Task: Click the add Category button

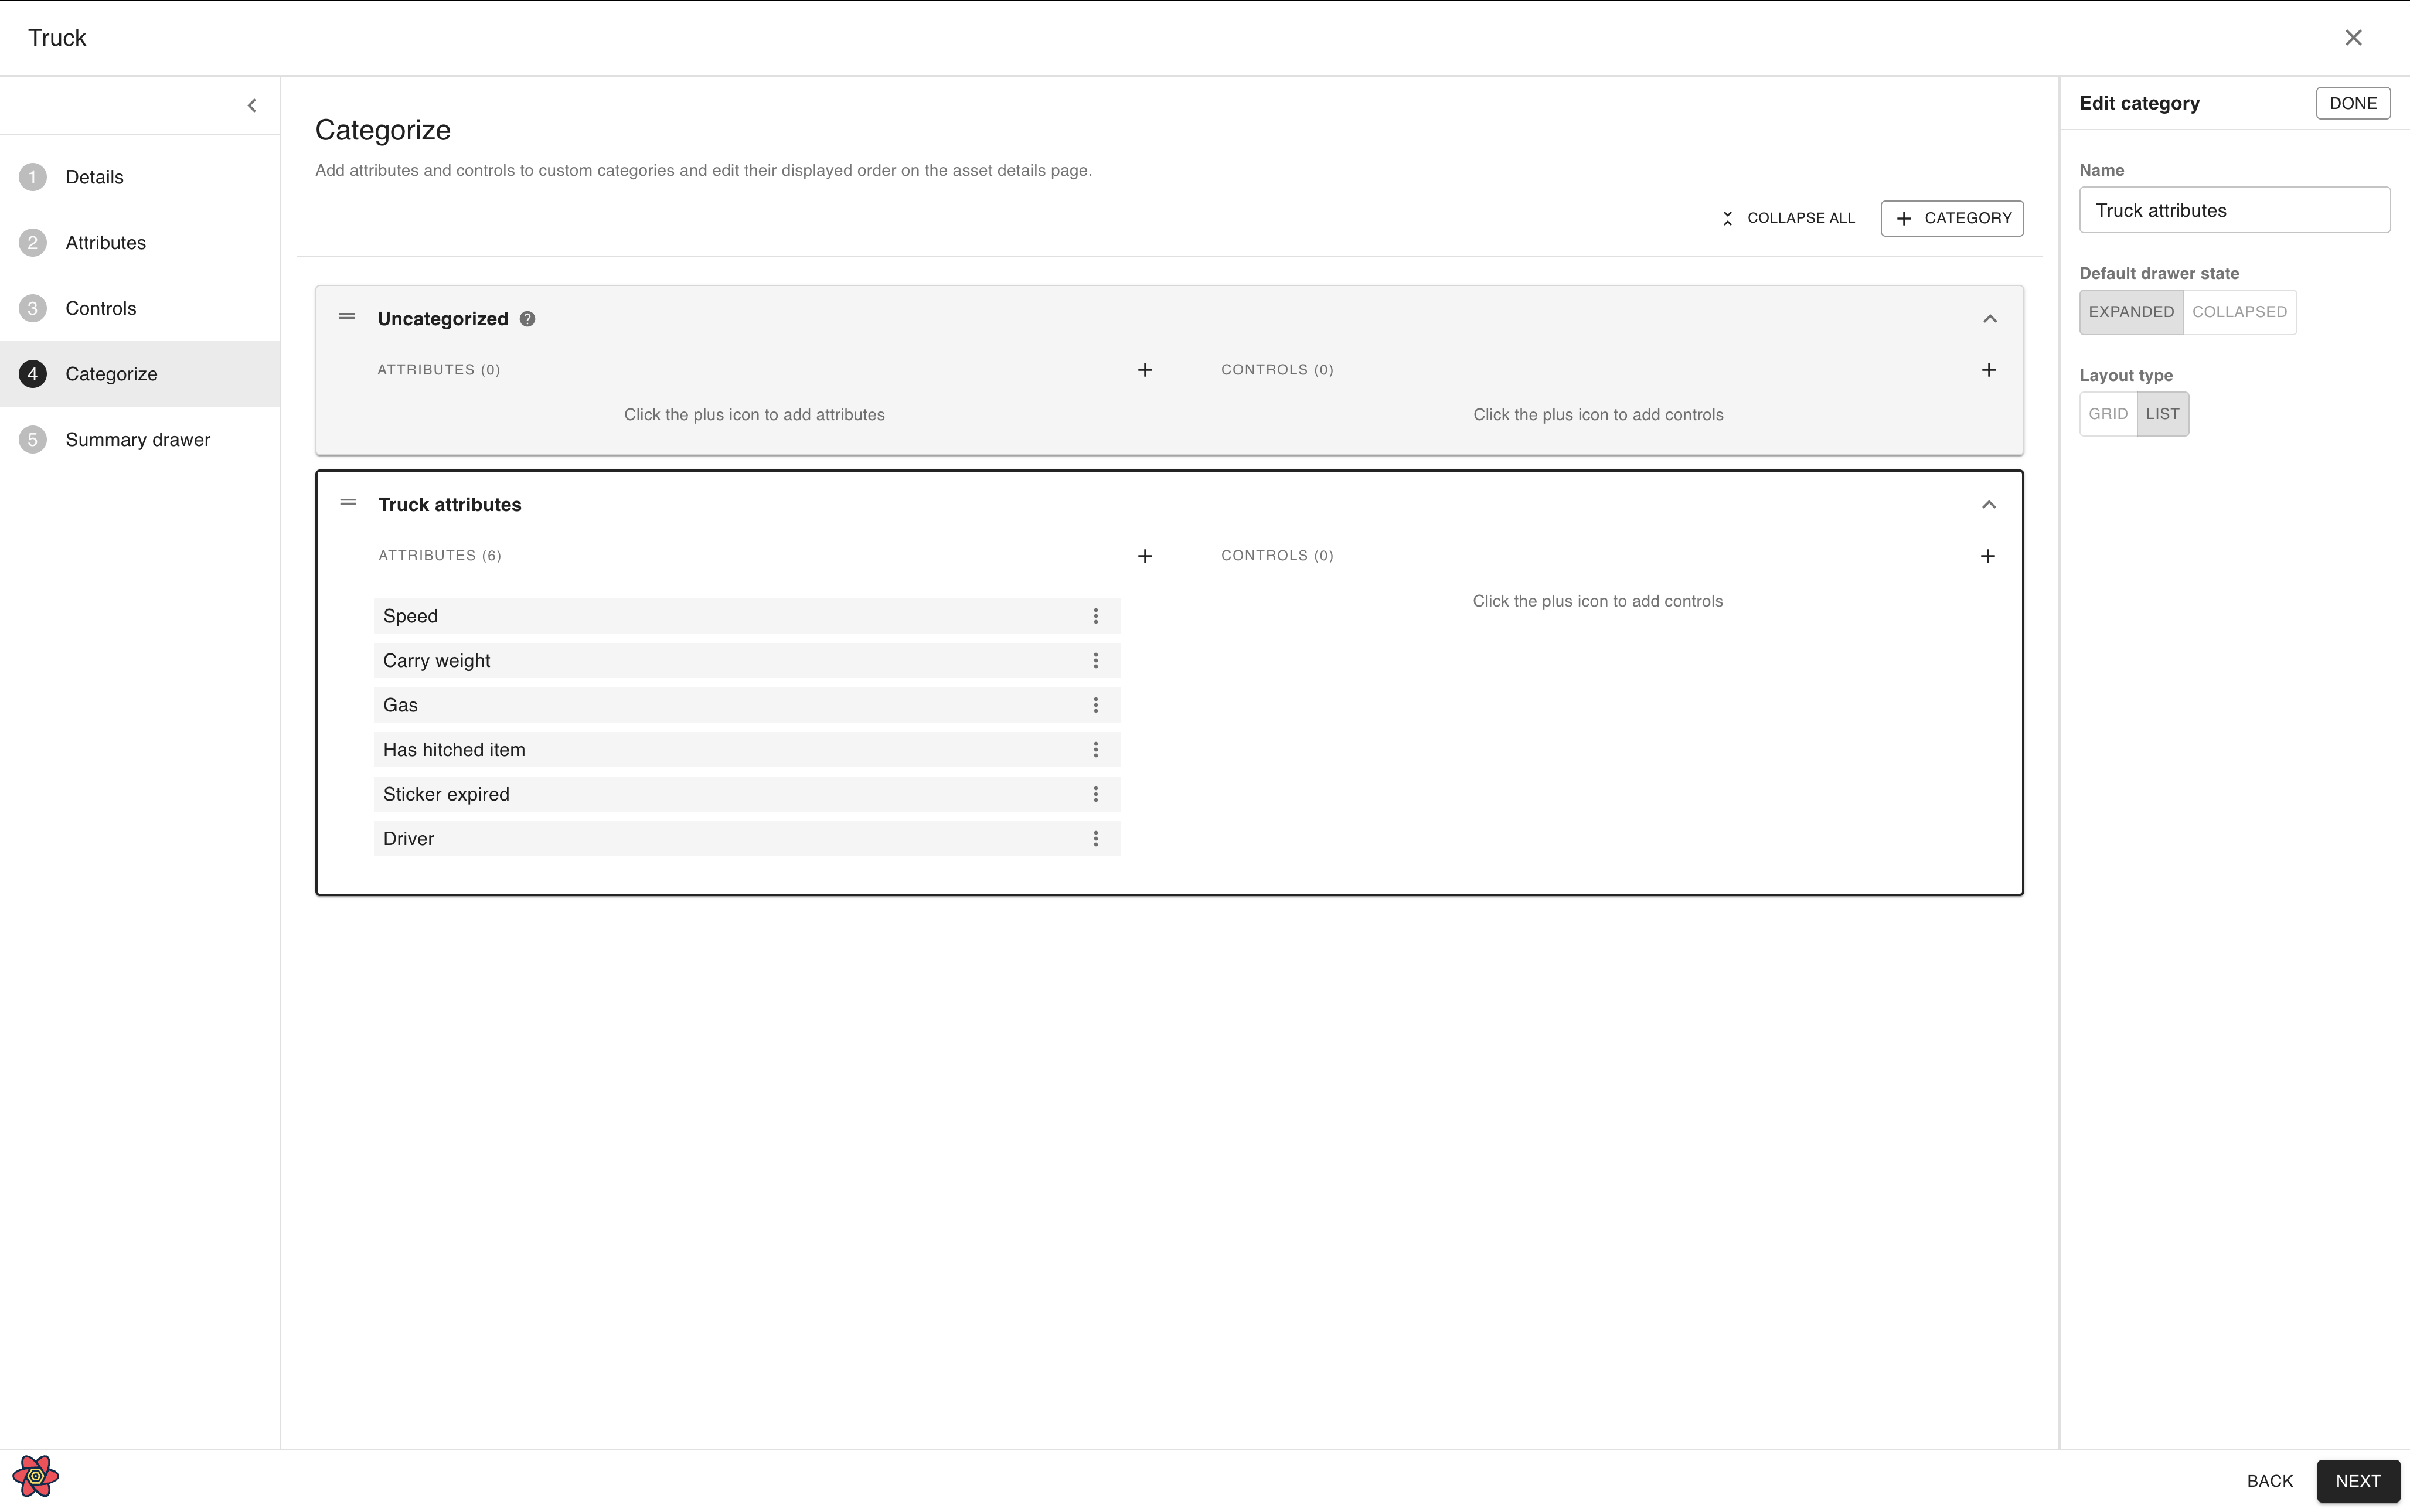Action: coord(1951,218)
